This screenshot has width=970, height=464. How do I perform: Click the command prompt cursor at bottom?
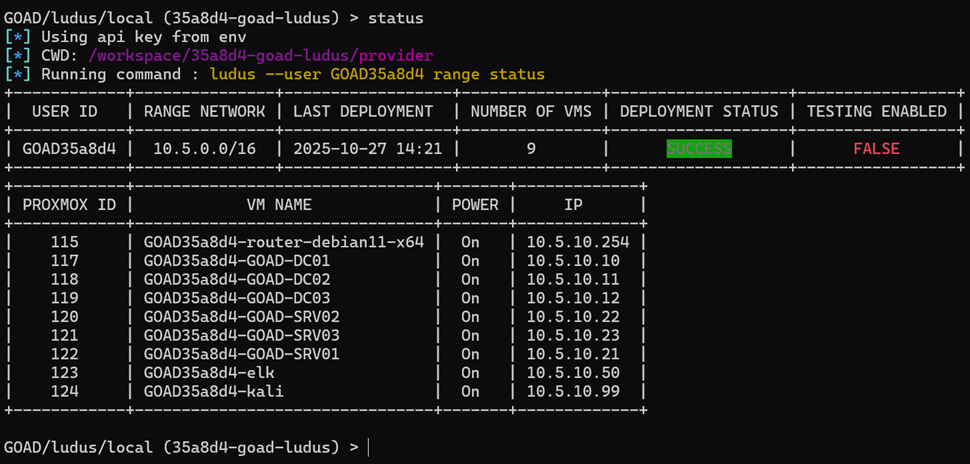point(369,445)
